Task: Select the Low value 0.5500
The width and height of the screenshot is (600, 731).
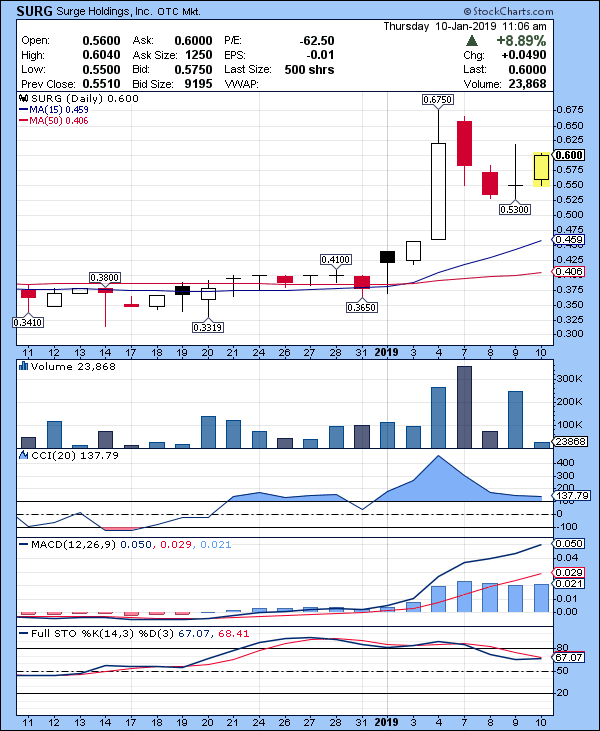Action: (101, 70)
